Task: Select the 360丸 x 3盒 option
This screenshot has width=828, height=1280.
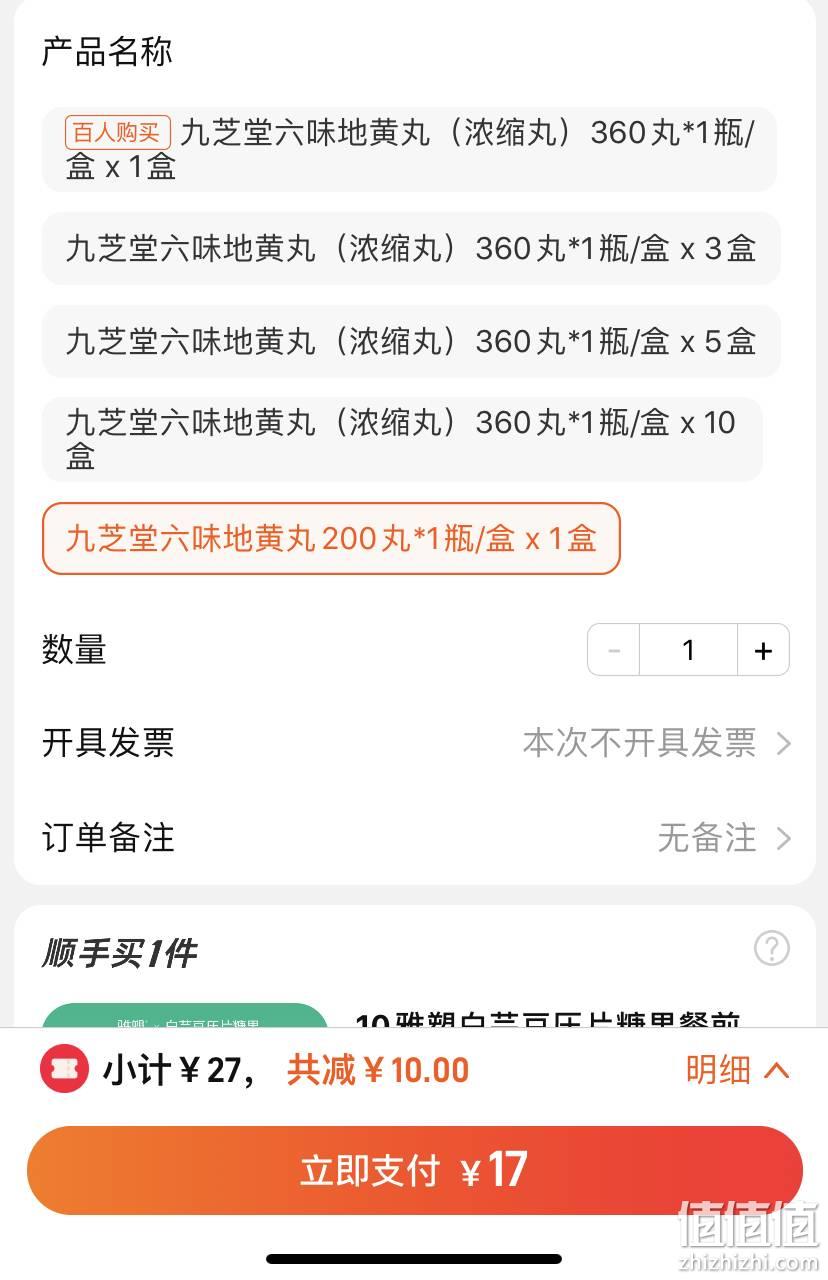Action: tap(411, 248)
